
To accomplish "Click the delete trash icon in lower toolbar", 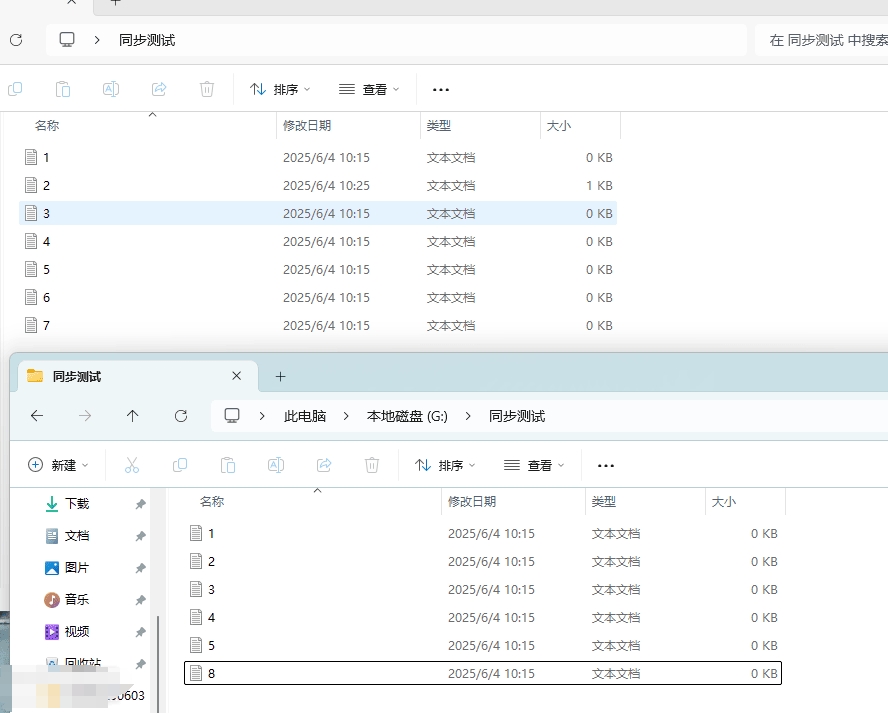I will point(372,465).
